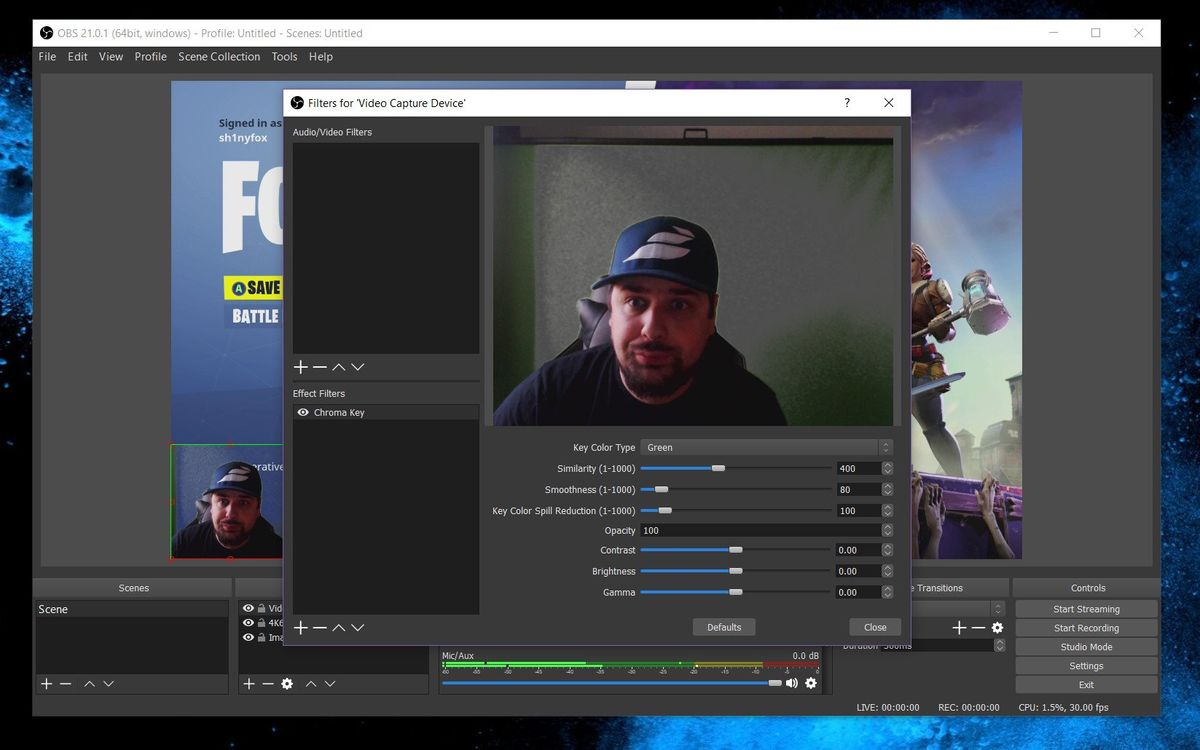The height and width of the screenshot is (750, 1200).
Task: Open the Scene Collection menu
Action: coord(219,56)
